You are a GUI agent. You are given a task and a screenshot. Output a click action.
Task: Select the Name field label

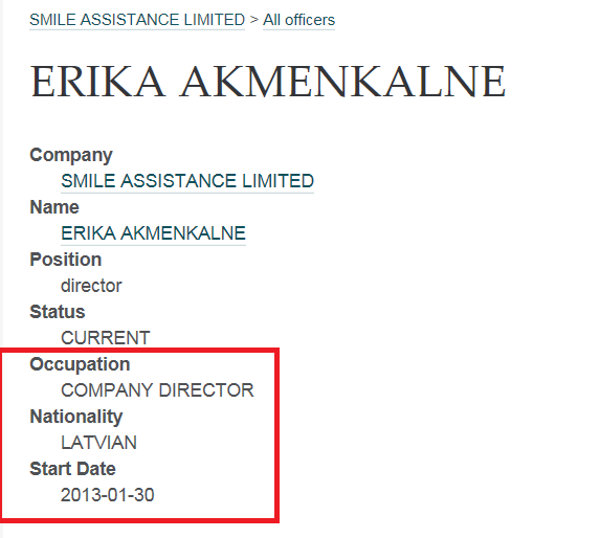tap(54, 207)
